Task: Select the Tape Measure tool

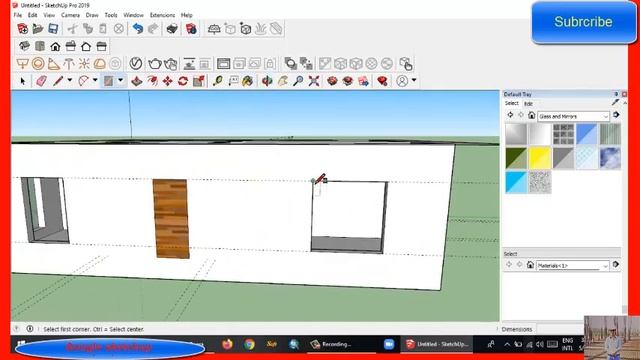Action: point(218,81)
